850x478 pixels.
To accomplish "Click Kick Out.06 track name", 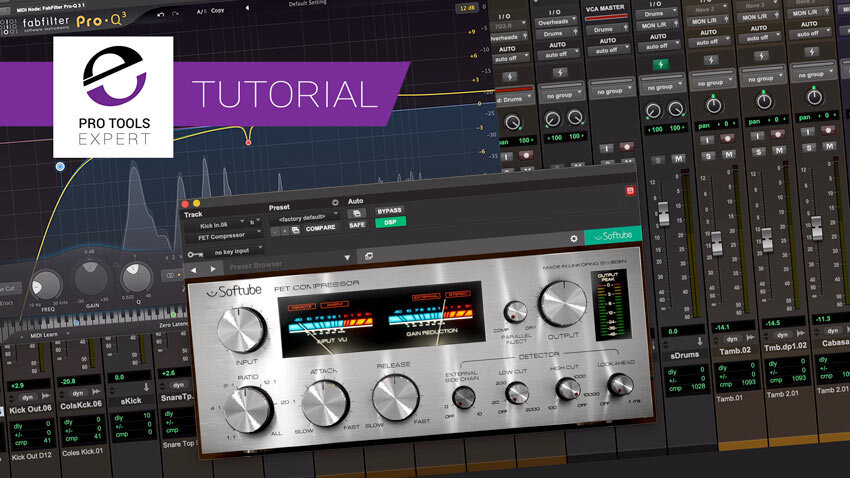I will [x=30, y=409].
